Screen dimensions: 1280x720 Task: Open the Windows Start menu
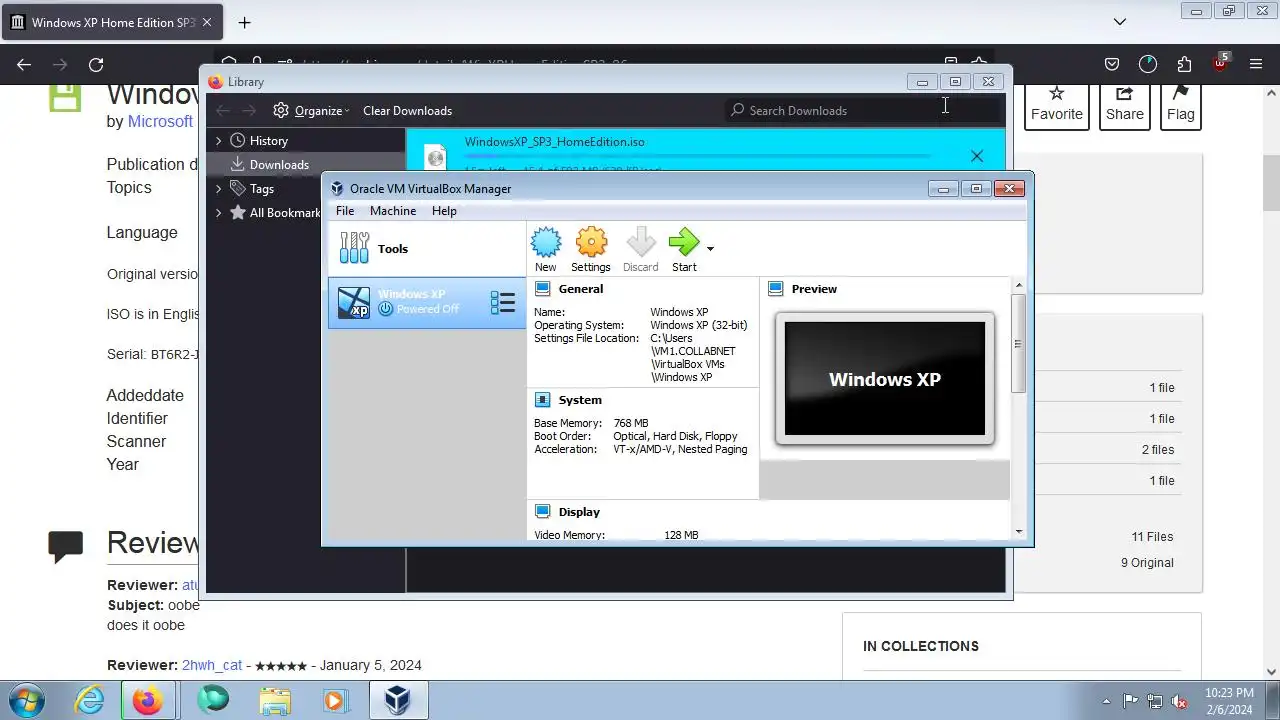click(27, 700)
